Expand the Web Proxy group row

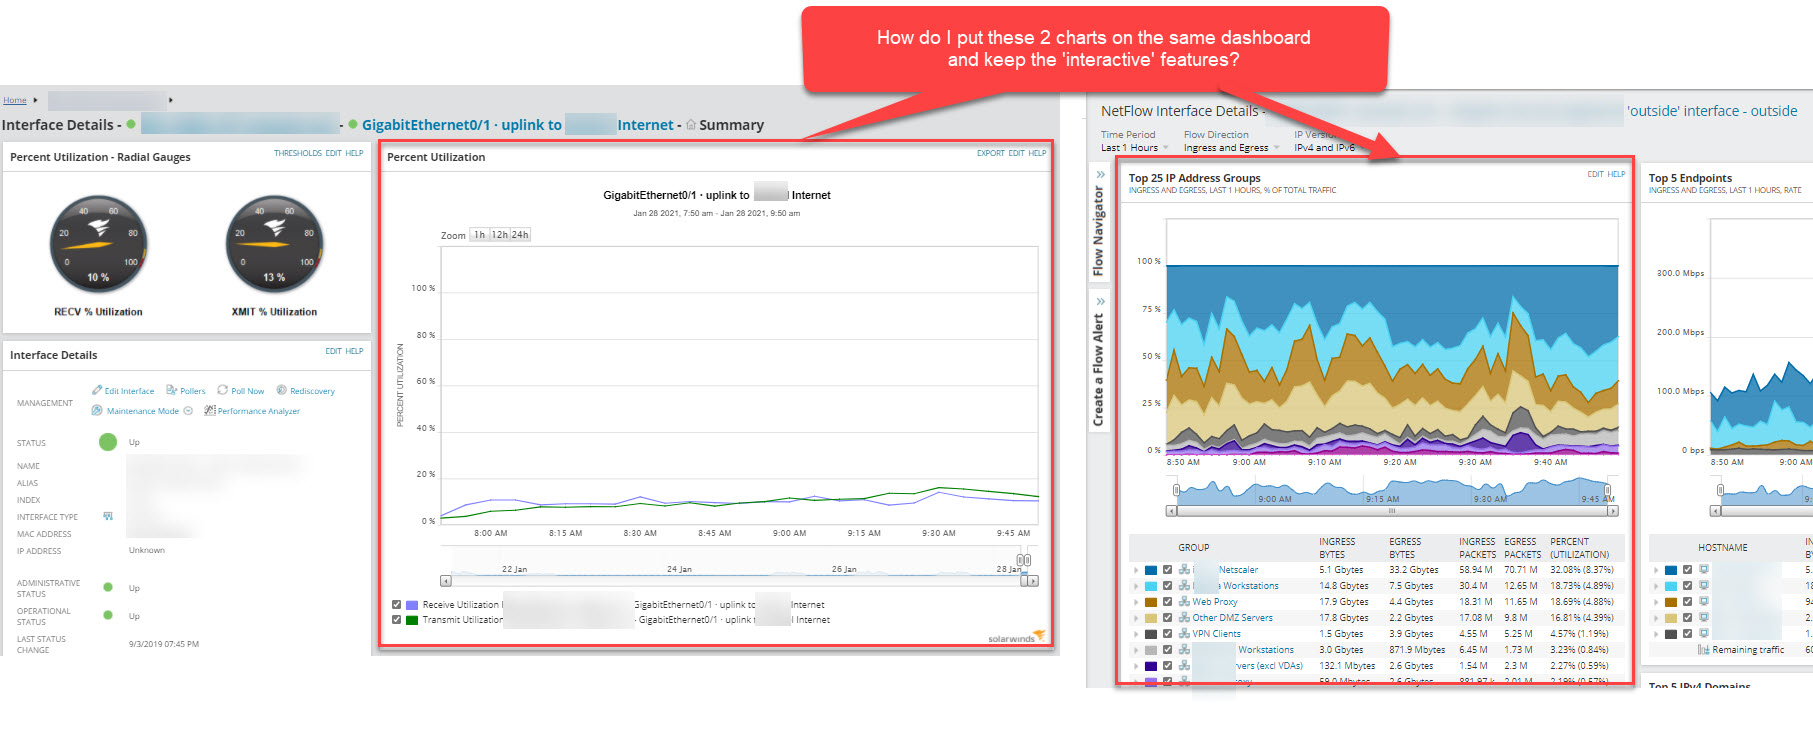[1136, 602]
